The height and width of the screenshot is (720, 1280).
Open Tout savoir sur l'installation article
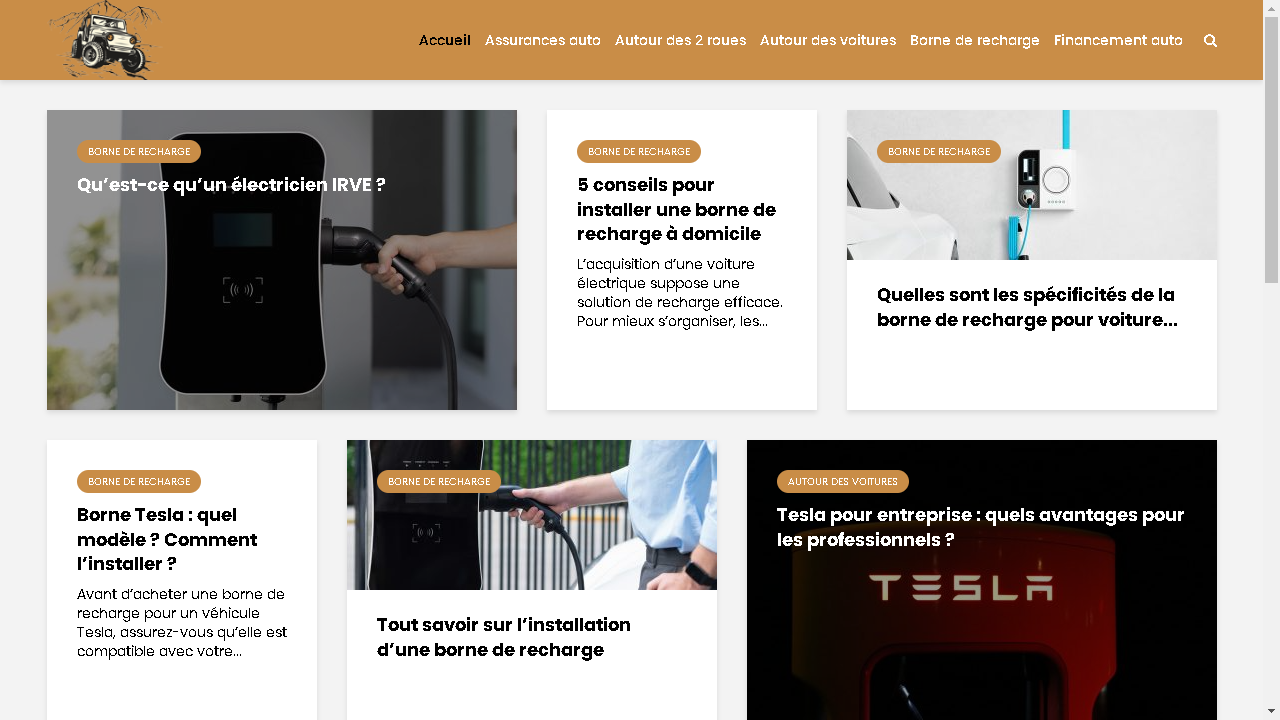[x=504, y=637]
